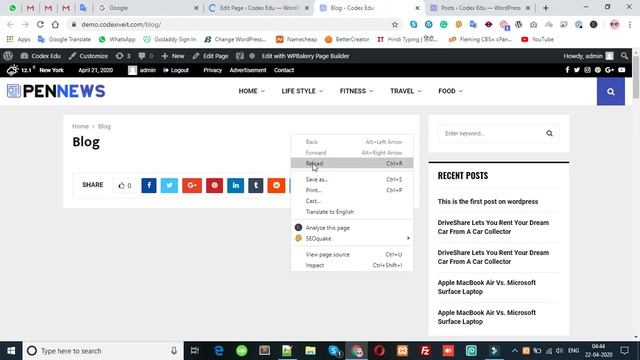This screenshot has height=360, width=640.
Task: Share post on LinkedIn button
Action: [x=236, y=185]
